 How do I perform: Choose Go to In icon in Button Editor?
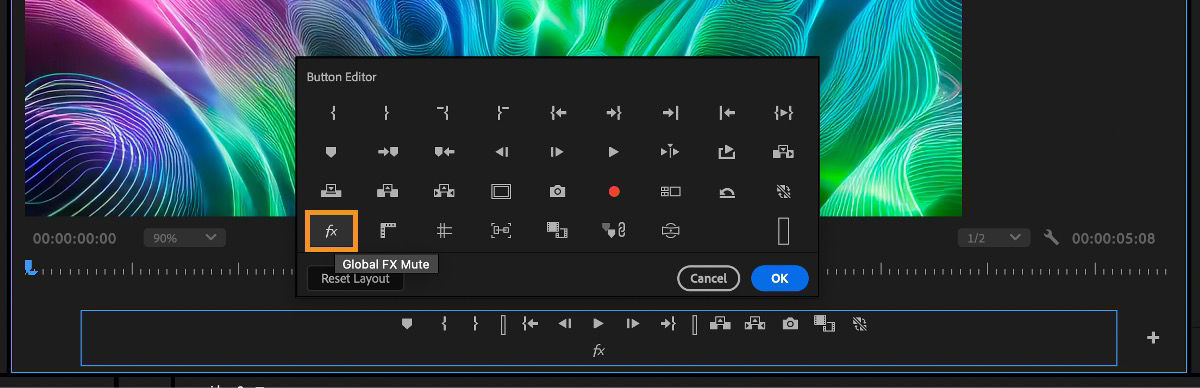tap(558, 113)
